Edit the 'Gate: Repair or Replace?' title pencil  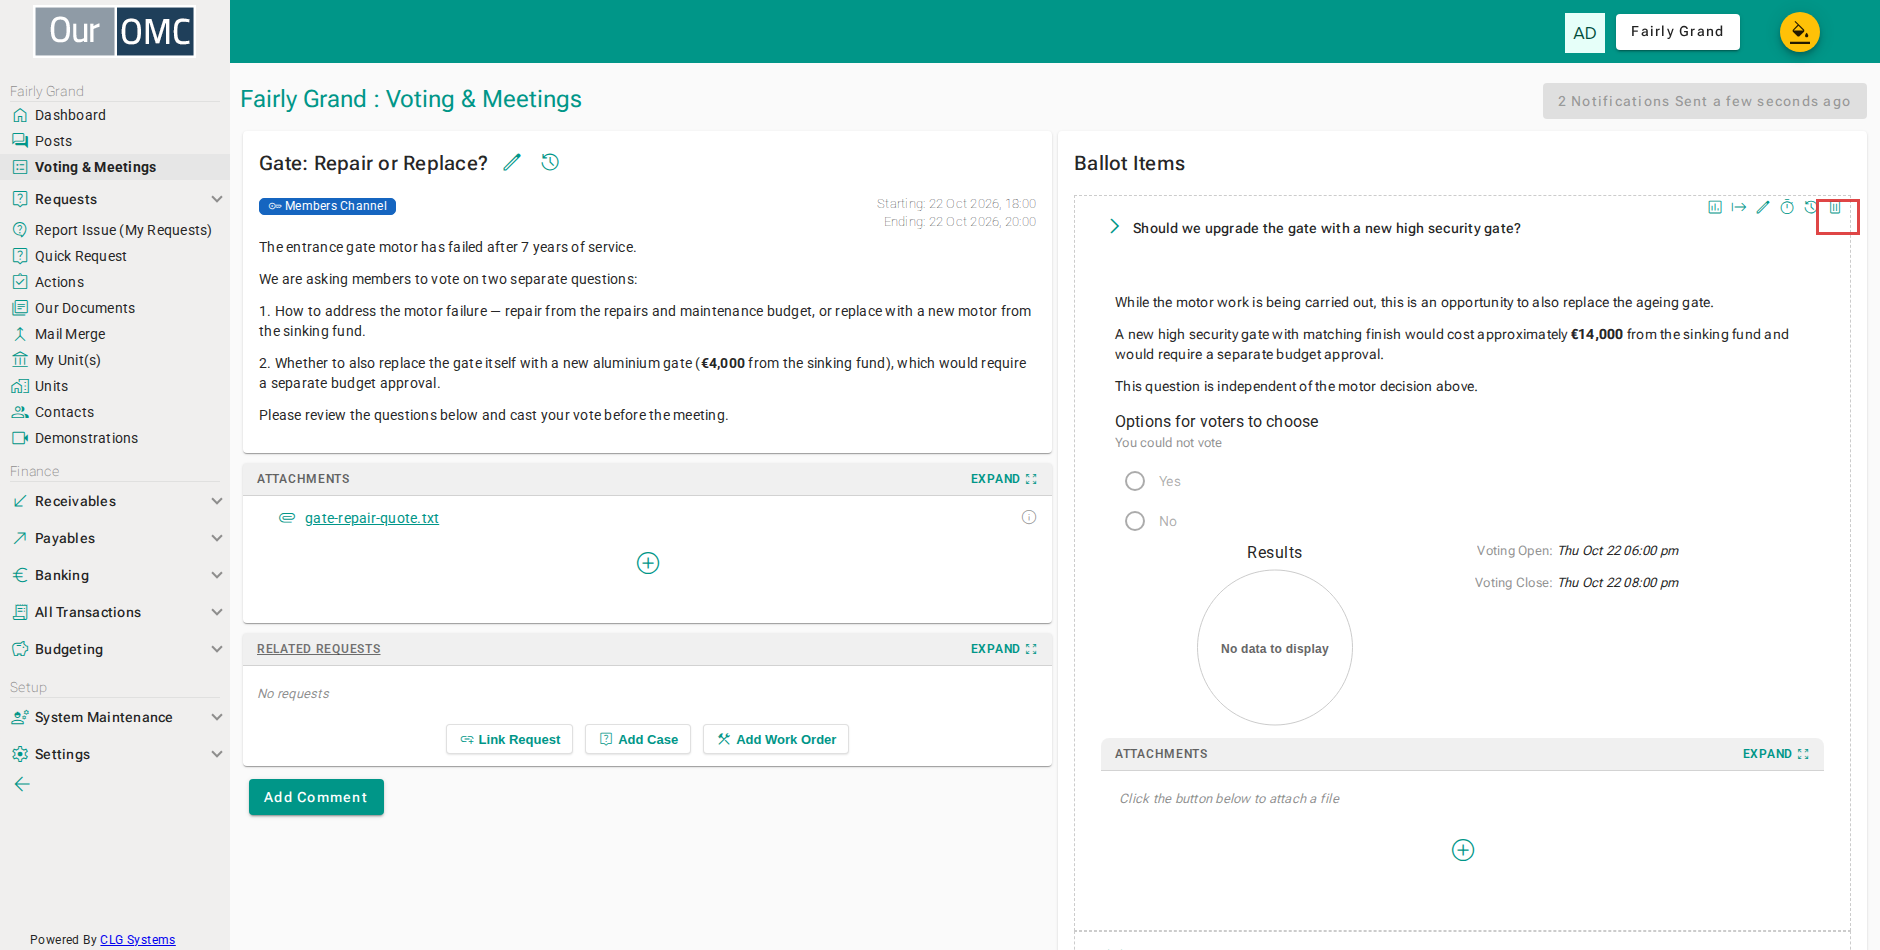(x=512, y=162)
